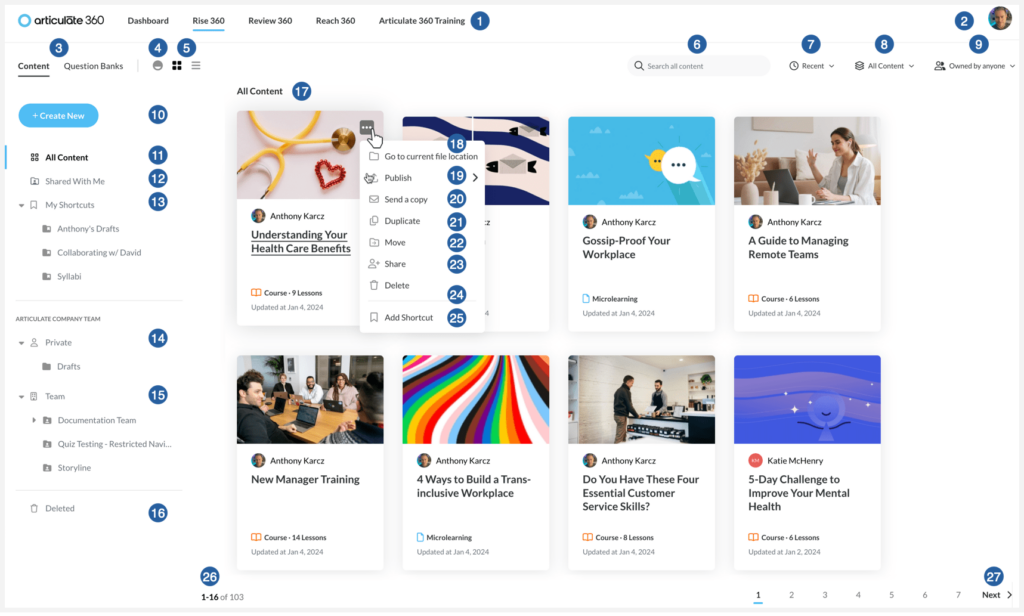Viewport: 1024px width, 616px height.
Task: Toggle the theme icon beside view buttons
Action: pyautogui.click(x=157, y=66)
